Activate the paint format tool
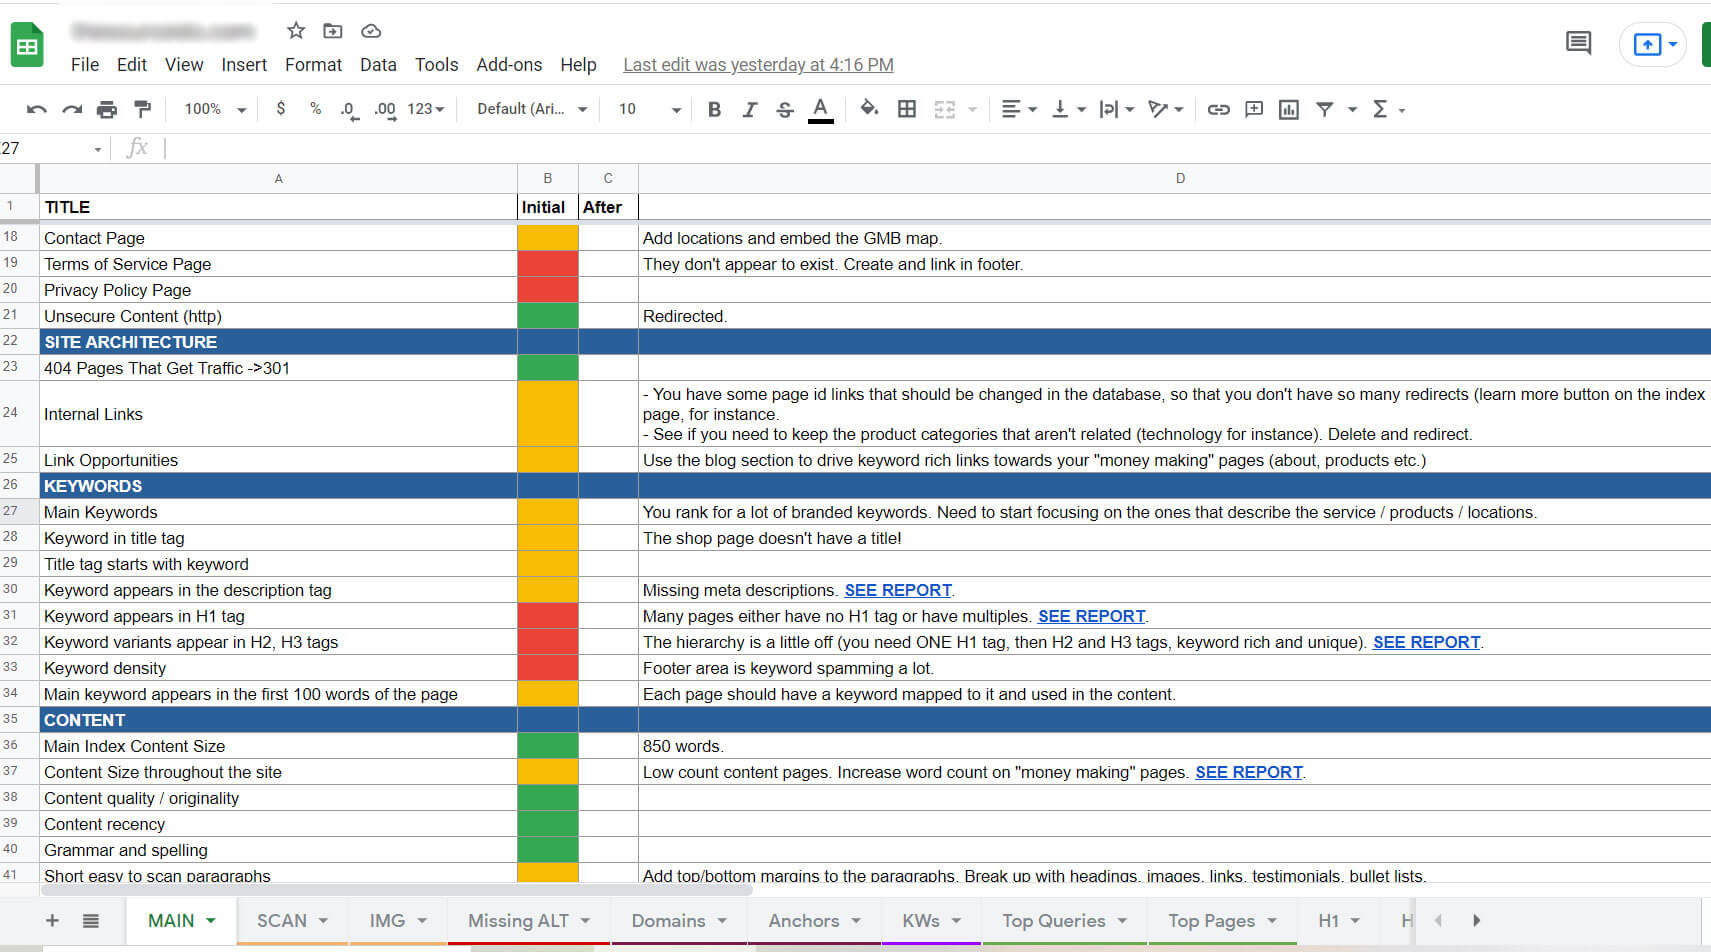Image resolution: width=1711 pixels, height=952 pixels. pyautogui.click(x=142, y=109)
